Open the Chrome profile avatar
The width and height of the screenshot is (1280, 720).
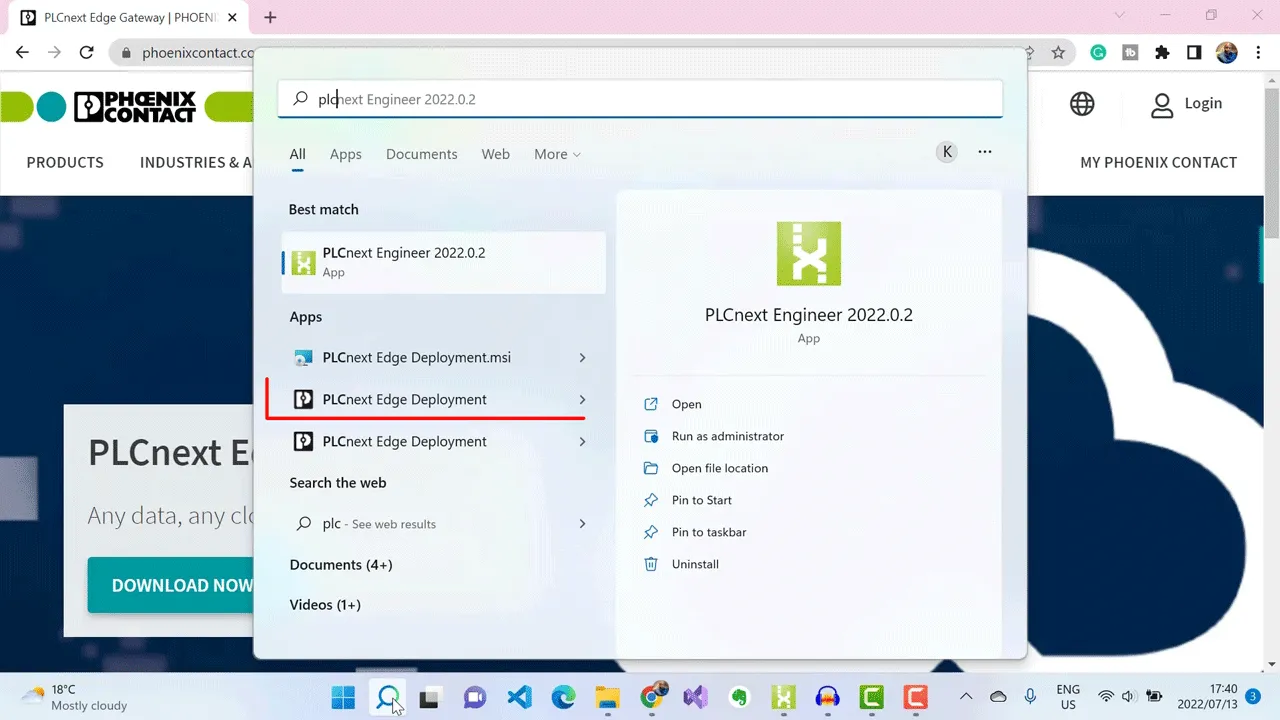(x=1226, y=53)
